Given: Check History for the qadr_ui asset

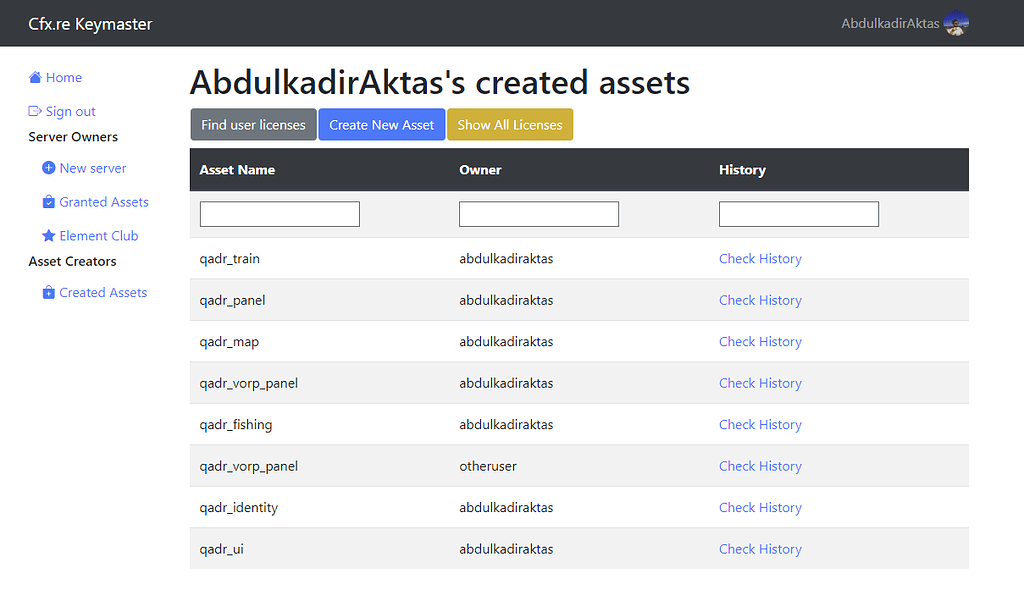Looking at the screenshot, I should [x=760, y=548].
